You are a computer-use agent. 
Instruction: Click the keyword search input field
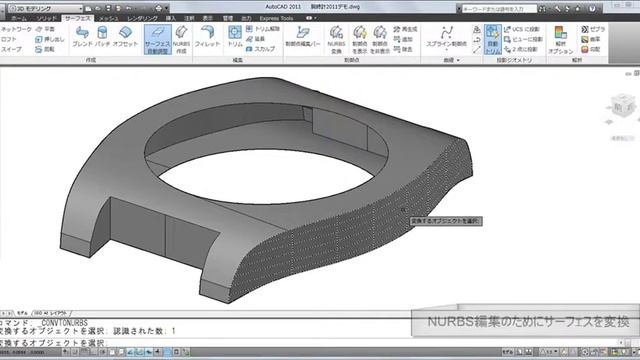(499, 9)
